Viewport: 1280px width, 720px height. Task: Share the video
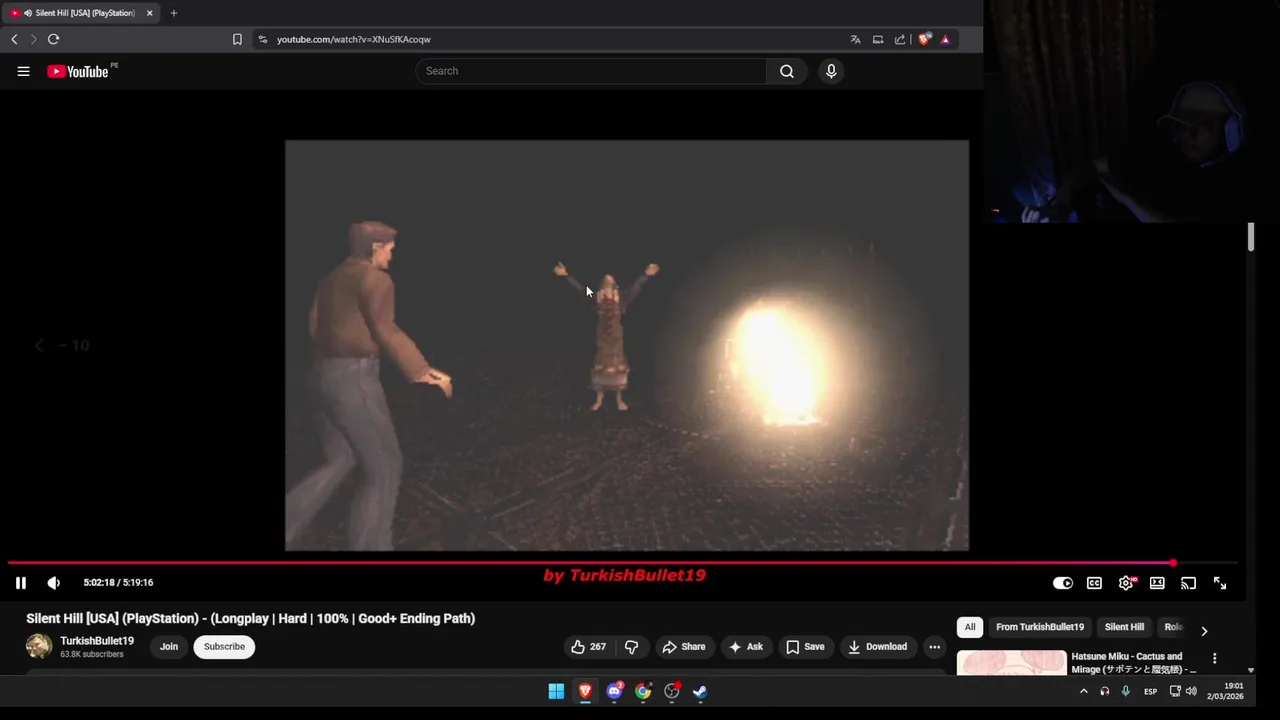point(684,647)
